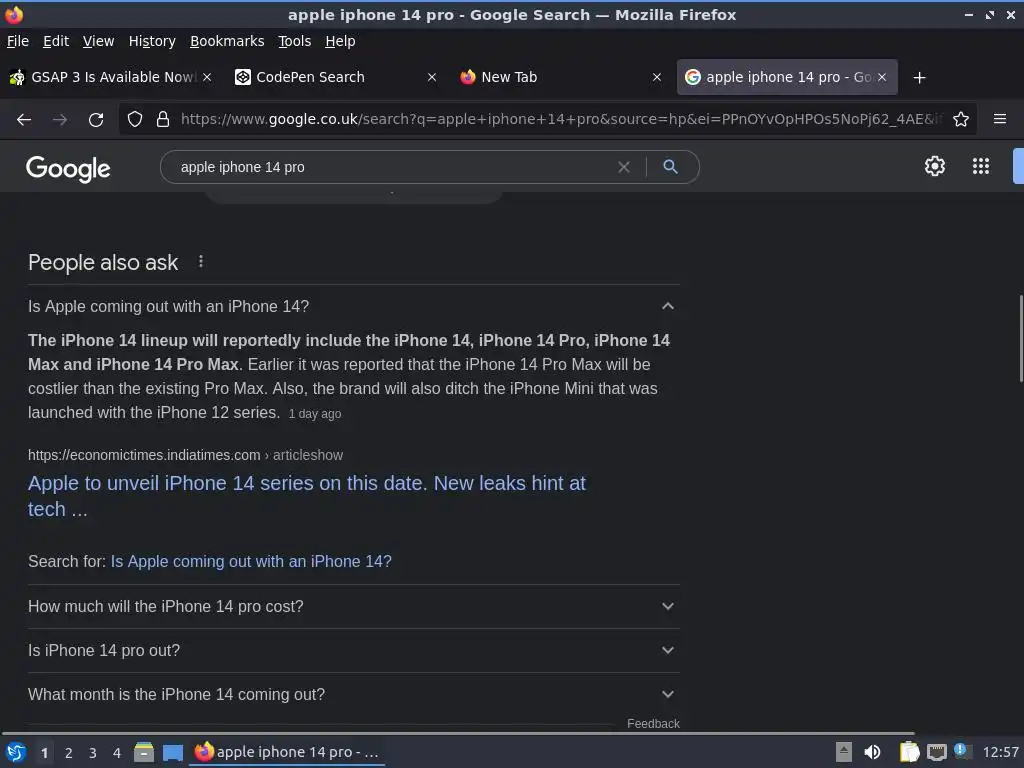
Task: Click the 12:57 taskbar clock
Action: click(x=1000, y=752)
